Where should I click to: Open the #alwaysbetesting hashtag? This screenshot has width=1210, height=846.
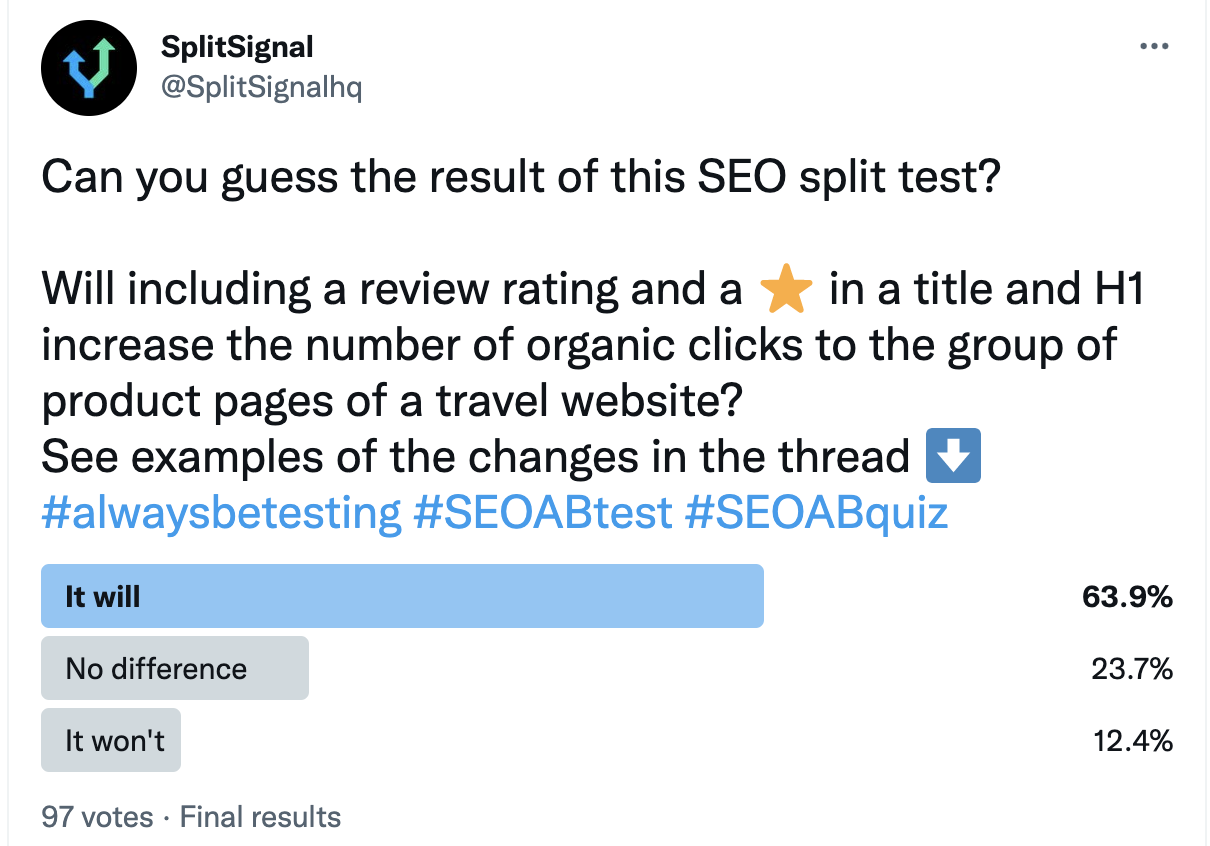(221, 513)
